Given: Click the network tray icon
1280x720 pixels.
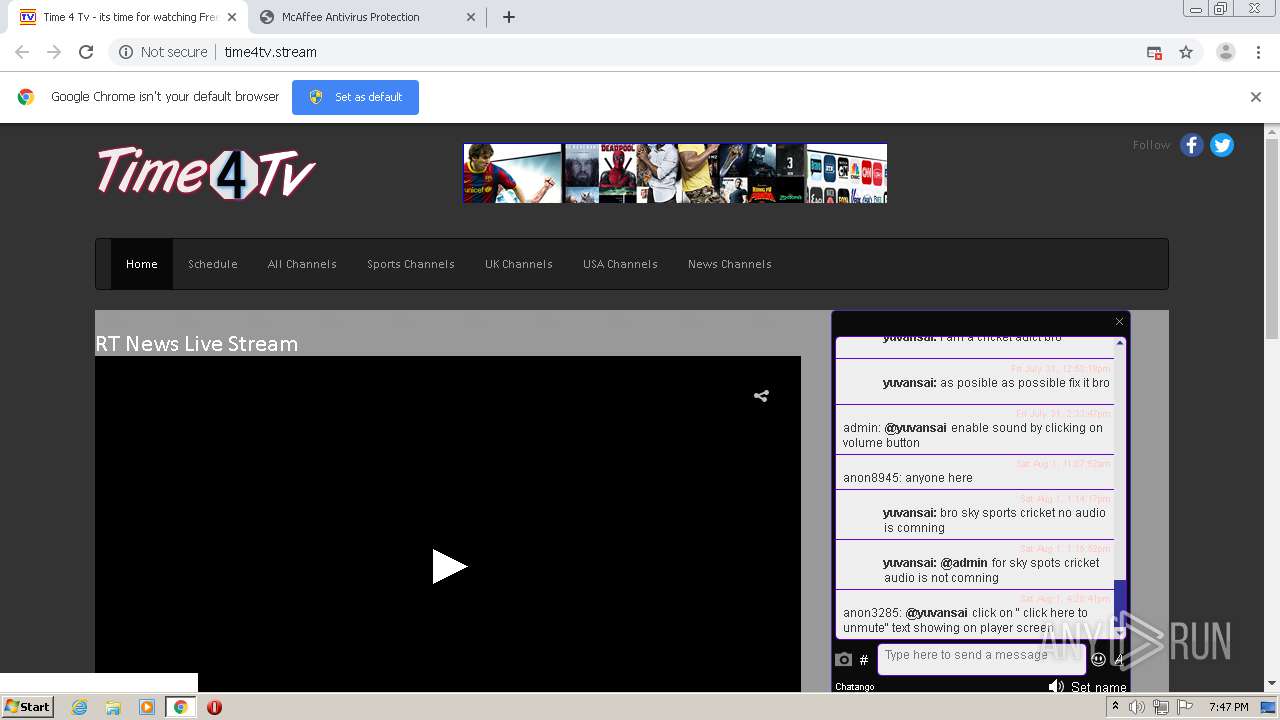Looking at the screenshot, I should coord(1161,707).
